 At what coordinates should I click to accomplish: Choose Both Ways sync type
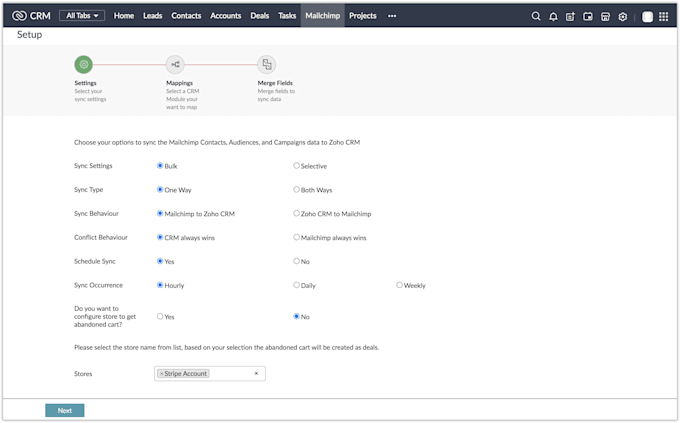pyautogui.click(x=296, y=190)
